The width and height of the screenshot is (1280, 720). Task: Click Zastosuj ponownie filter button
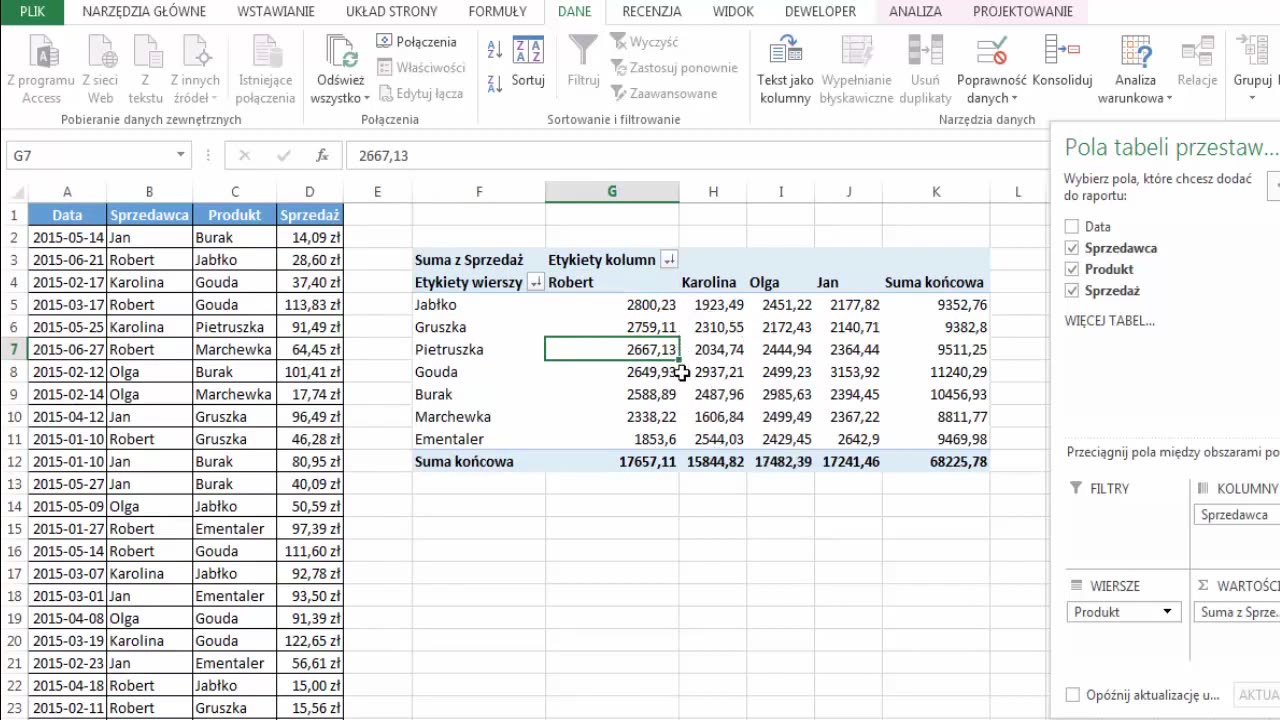(673, 68)
